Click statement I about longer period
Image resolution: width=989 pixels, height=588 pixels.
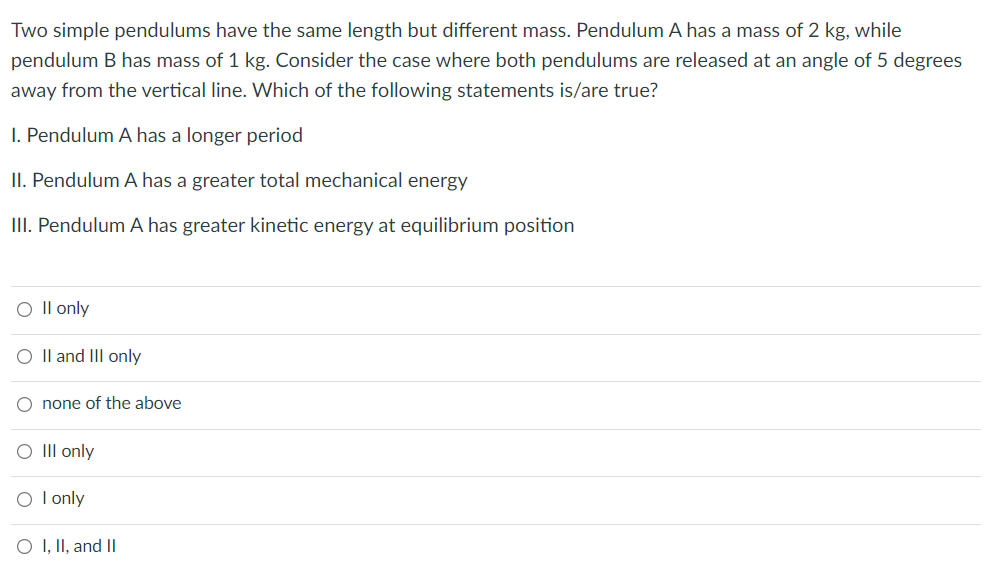pyautogui.click(x=156, y=135)
